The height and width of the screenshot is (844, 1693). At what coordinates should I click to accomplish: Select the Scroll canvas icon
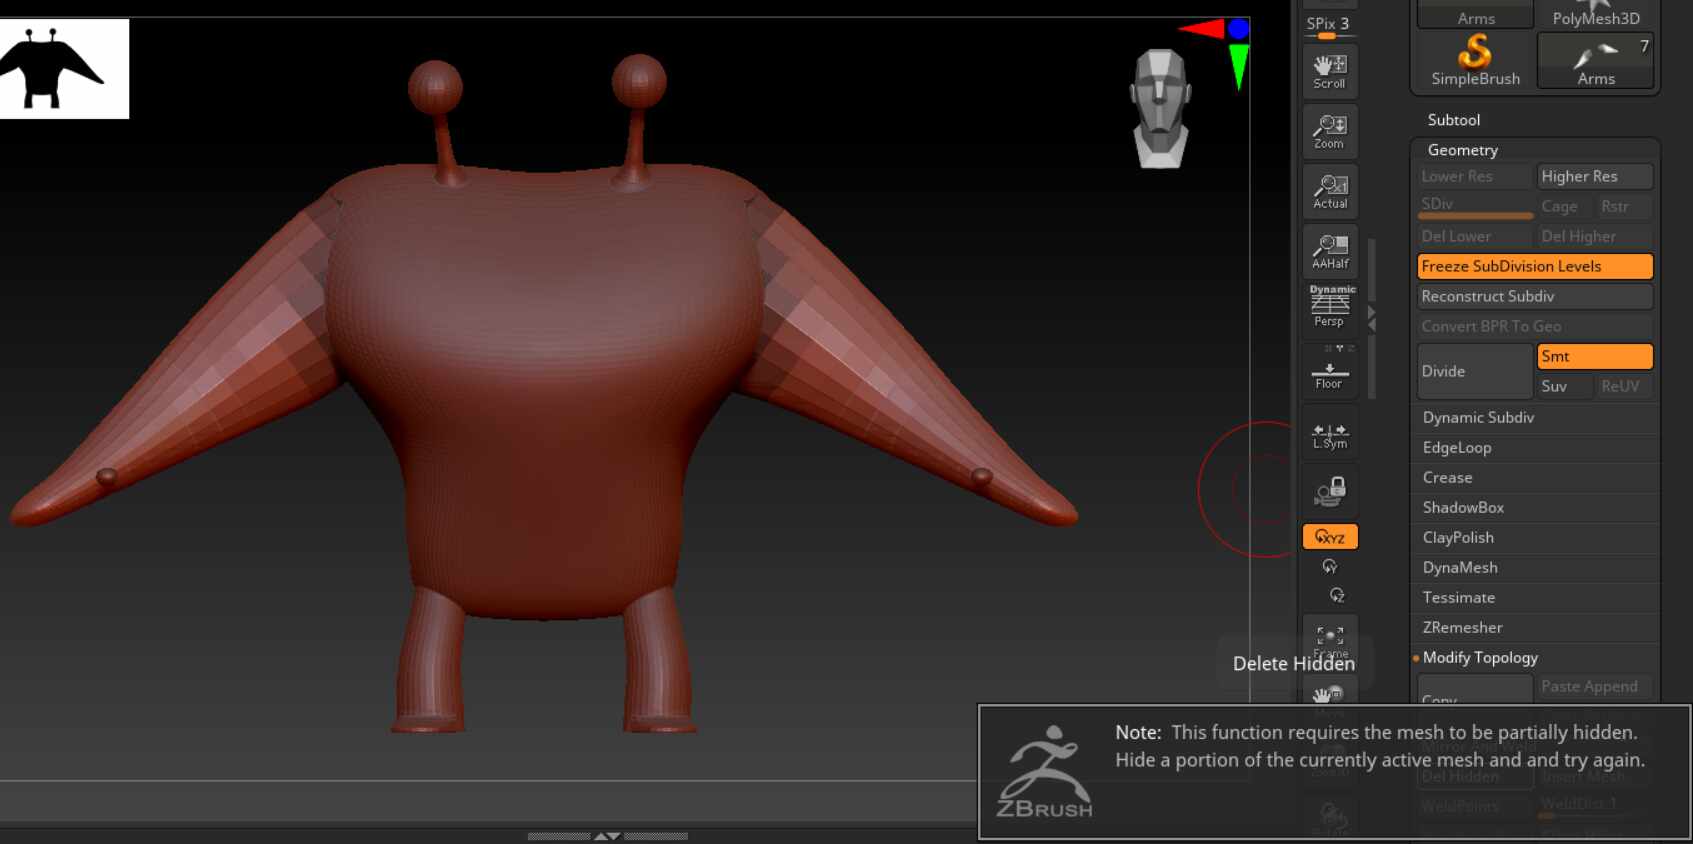click(1329, 71)
